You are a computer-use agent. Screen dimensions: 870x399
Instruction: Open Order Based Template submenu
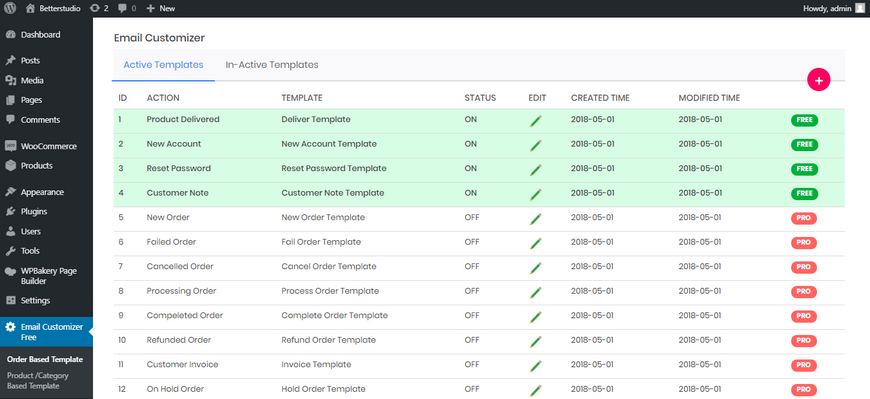[x=45, y=359]
